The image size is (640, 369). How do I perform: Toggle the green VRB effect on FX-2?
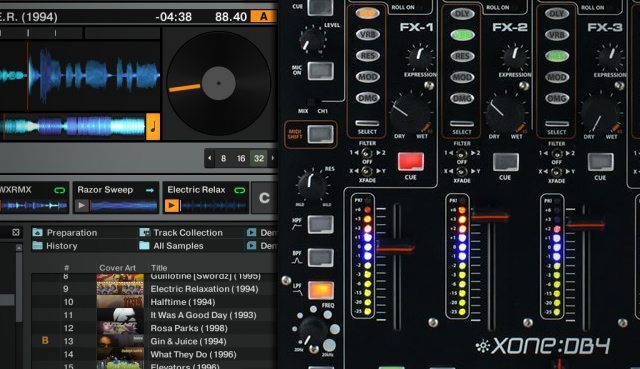(462, 35)
